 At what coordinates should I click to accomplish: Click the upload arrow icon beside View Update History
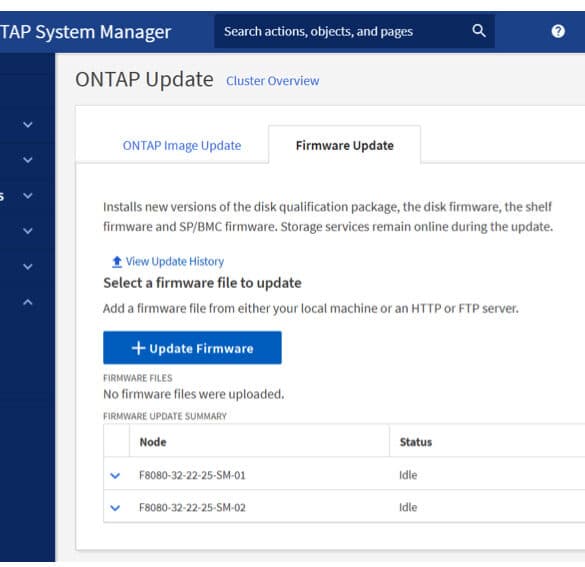[117, 262]
